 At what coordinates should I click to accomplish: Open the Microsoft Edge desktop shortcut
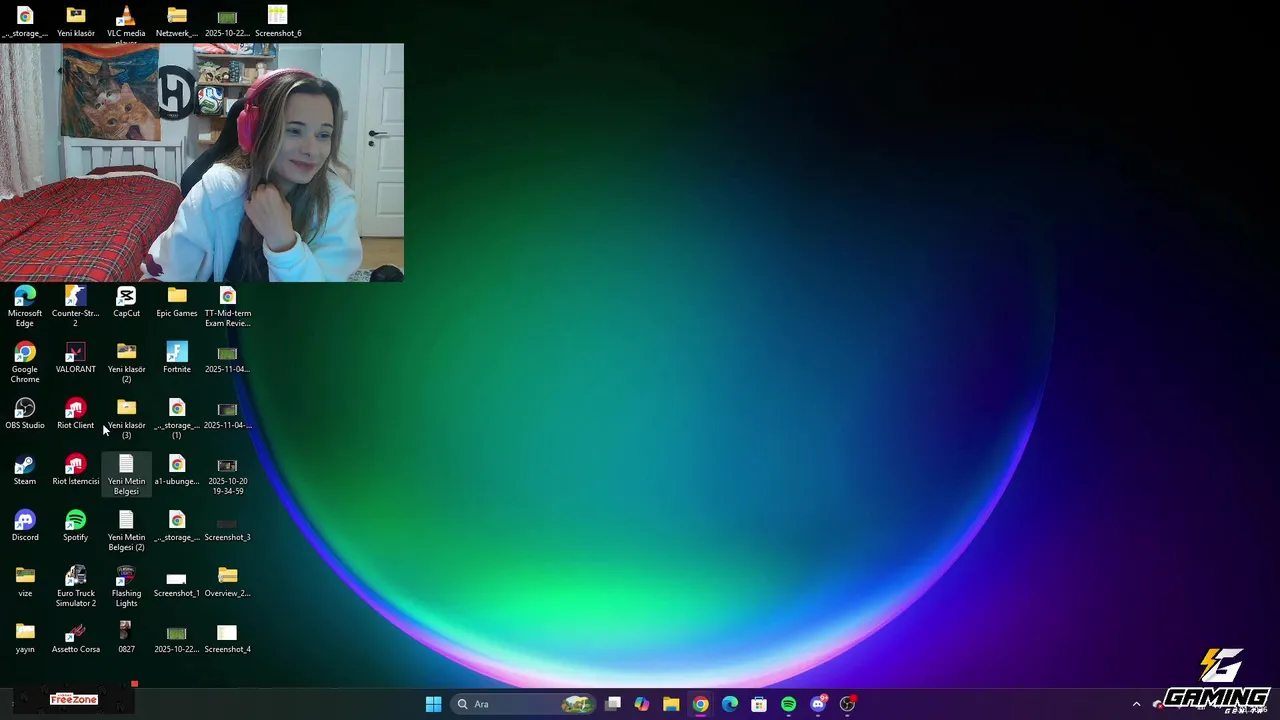click(25, 306)
